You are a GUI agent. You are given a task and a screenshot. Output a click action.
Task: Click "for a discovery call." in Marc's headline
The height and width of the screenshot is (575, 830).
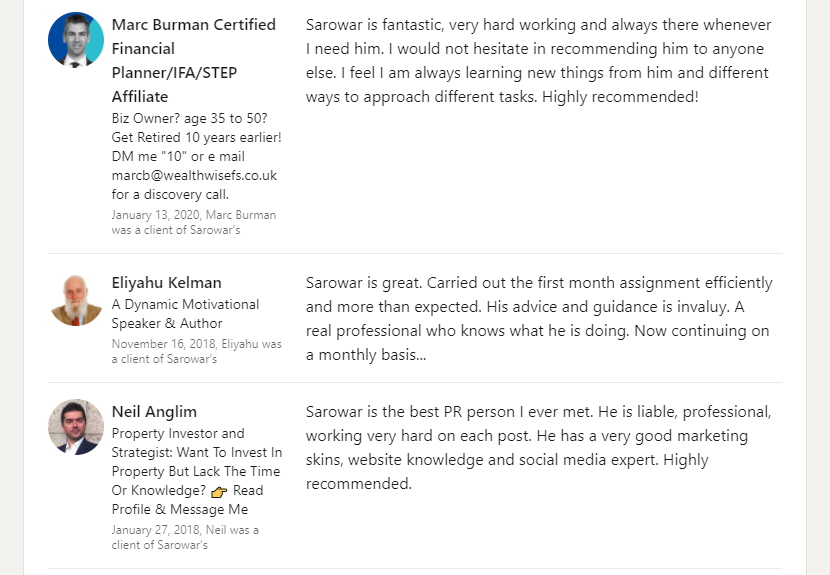170,194
